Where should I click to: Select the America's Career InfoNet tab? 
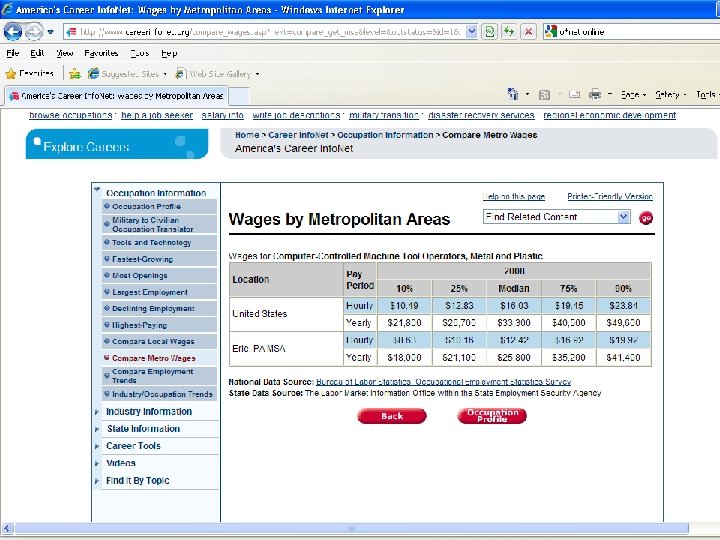(117, 96)
